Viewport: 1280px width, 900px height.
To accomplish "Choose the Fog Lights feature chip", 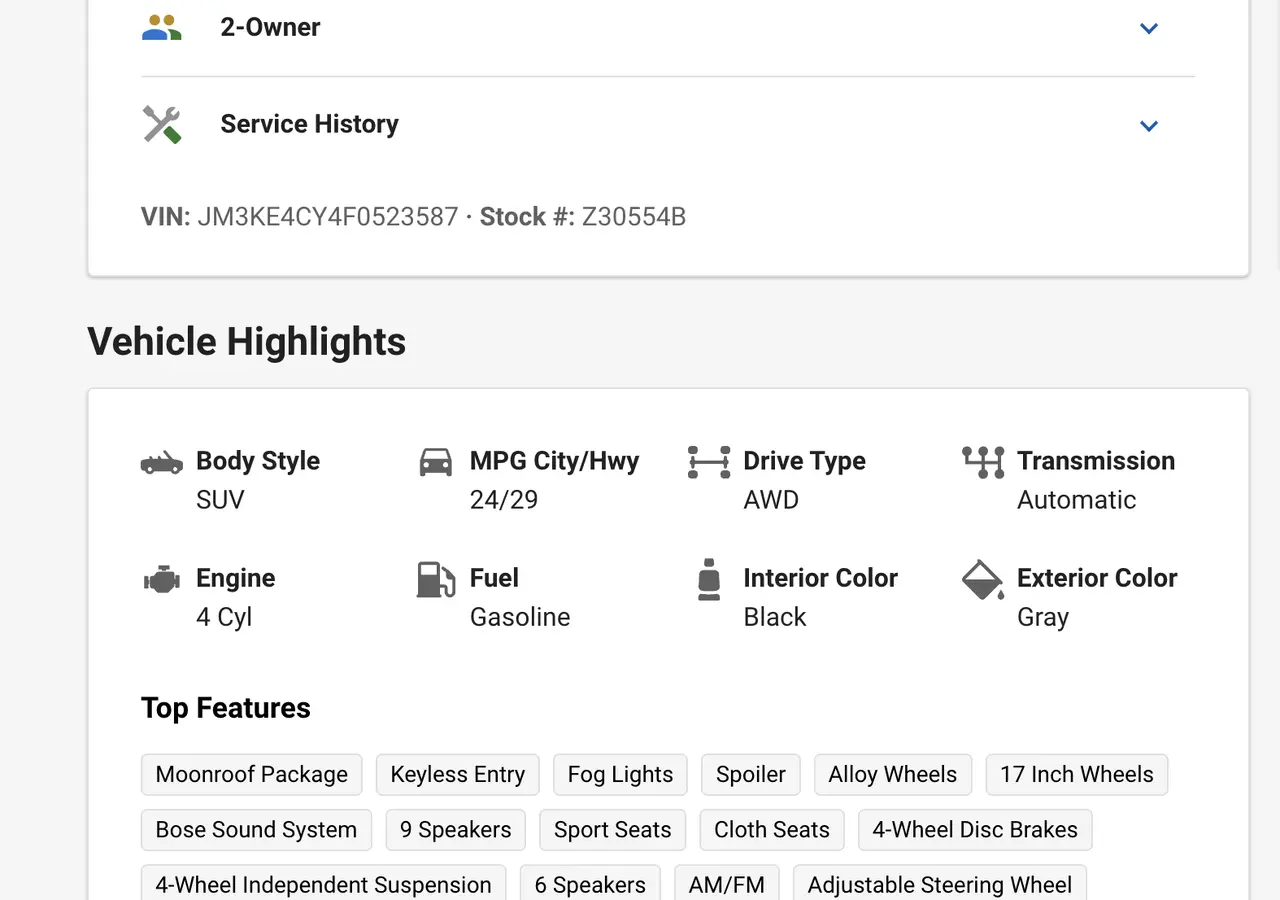I will click(x=620, y=775).
